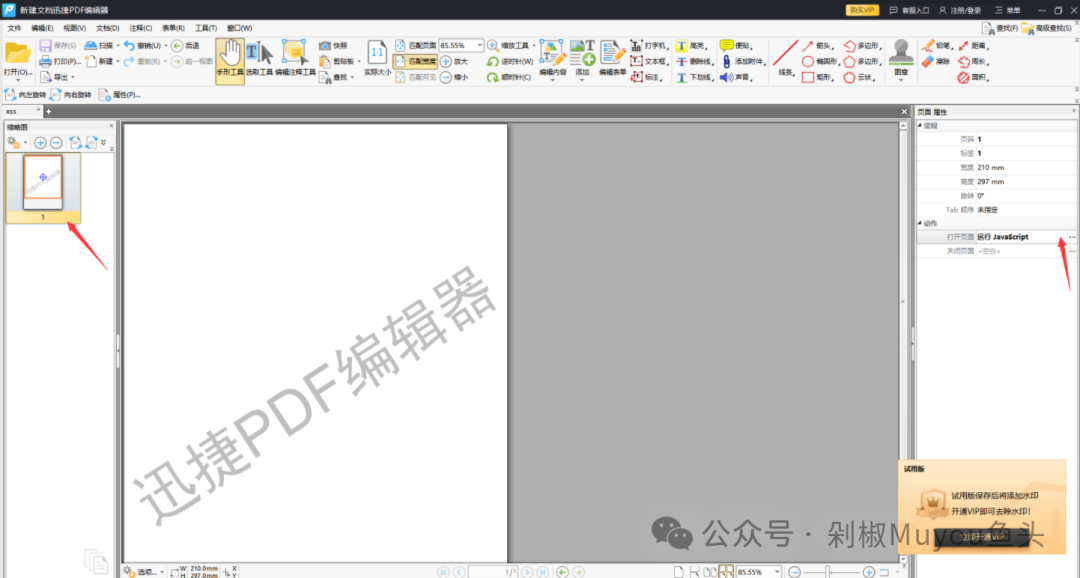Screen dimensions: 1080x578
Task: Open the 85.55% zoom dropdown in toolbar
Action: (x=479, y=45)
